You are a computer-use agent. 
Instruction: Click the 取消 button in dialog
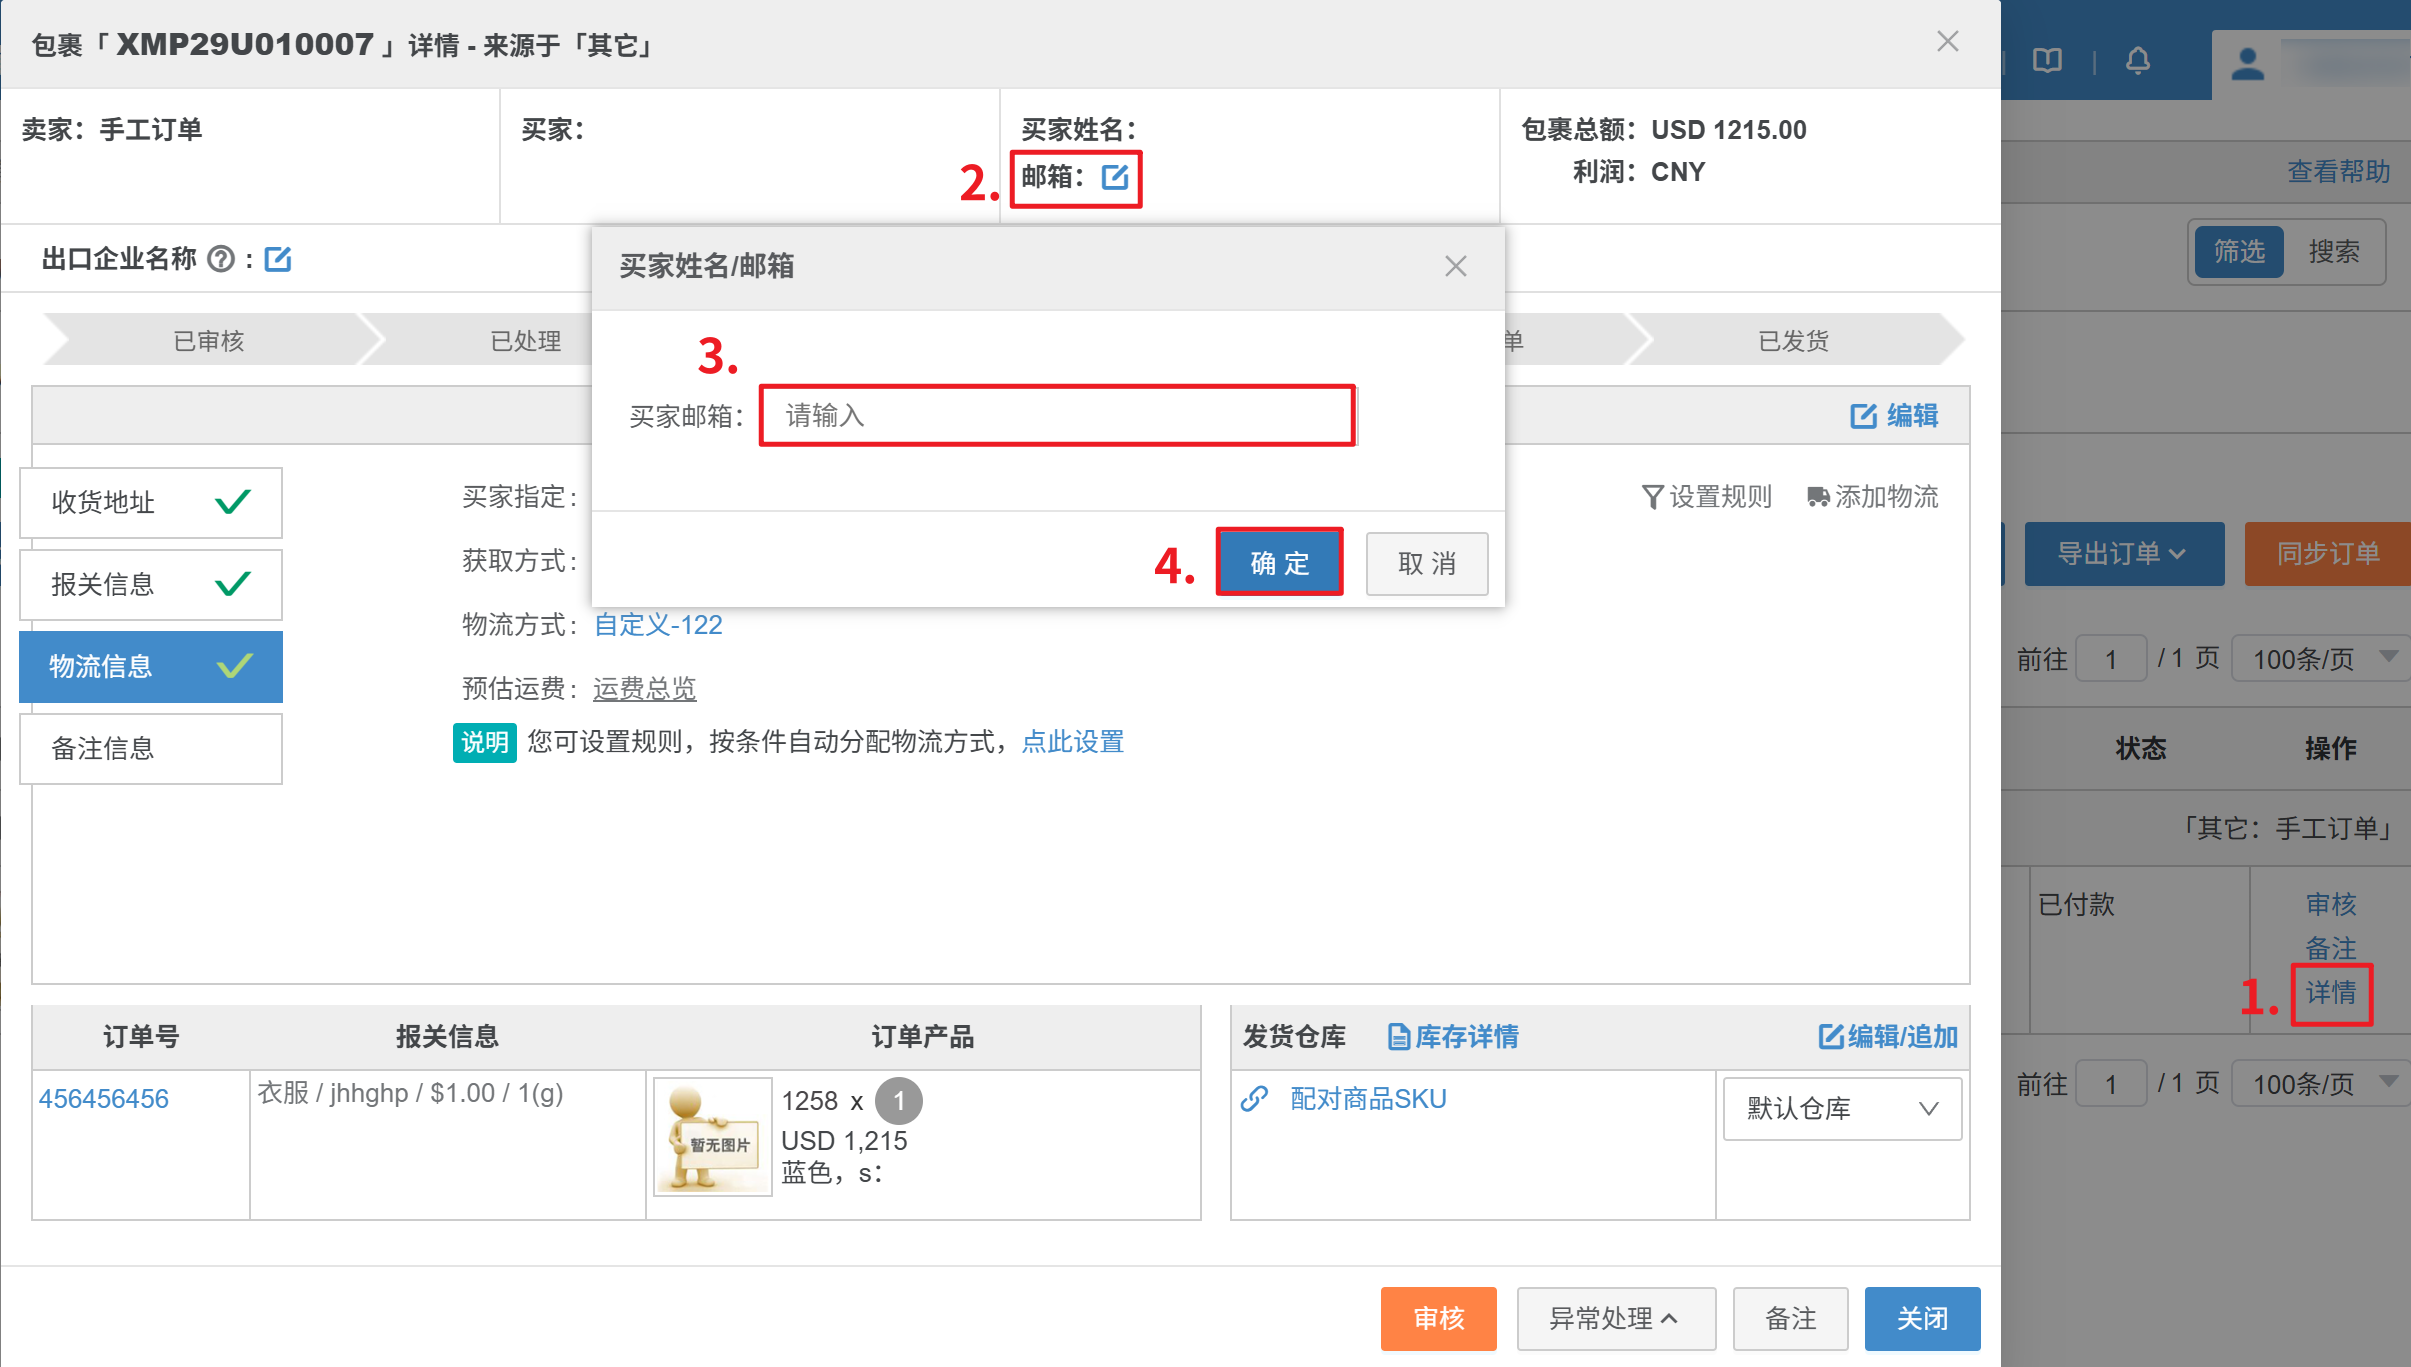(x=1426, y=563)
